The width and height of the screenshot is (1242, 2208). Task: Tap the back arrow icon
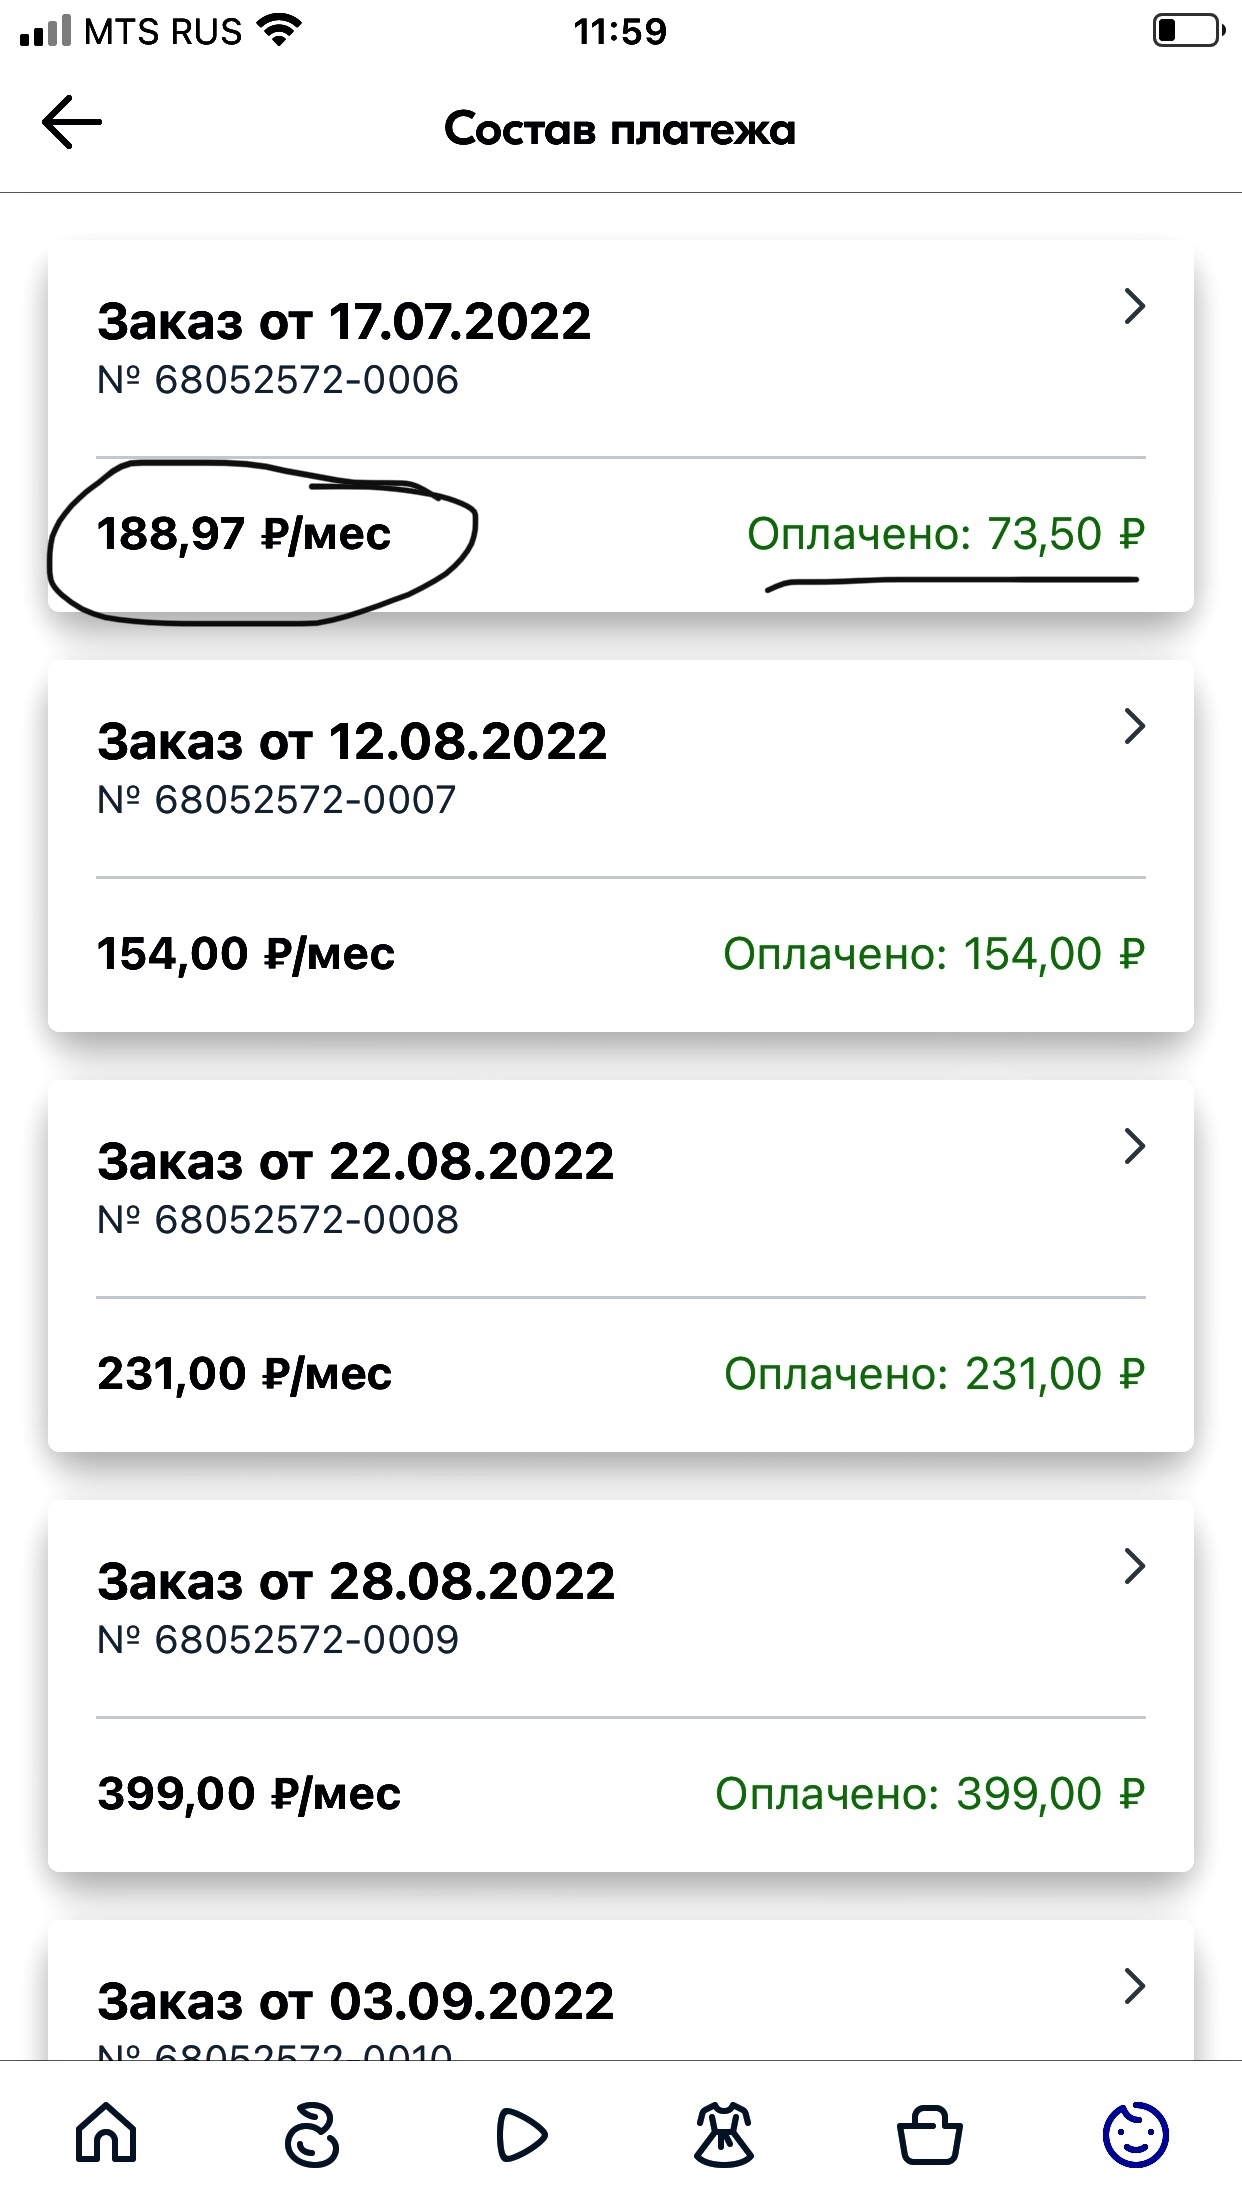pos(71,122)
